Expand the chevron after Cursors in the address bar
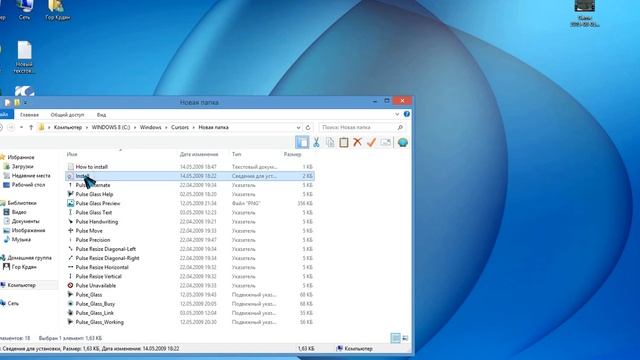Screen dimensions: 640x360 [193, 127]
